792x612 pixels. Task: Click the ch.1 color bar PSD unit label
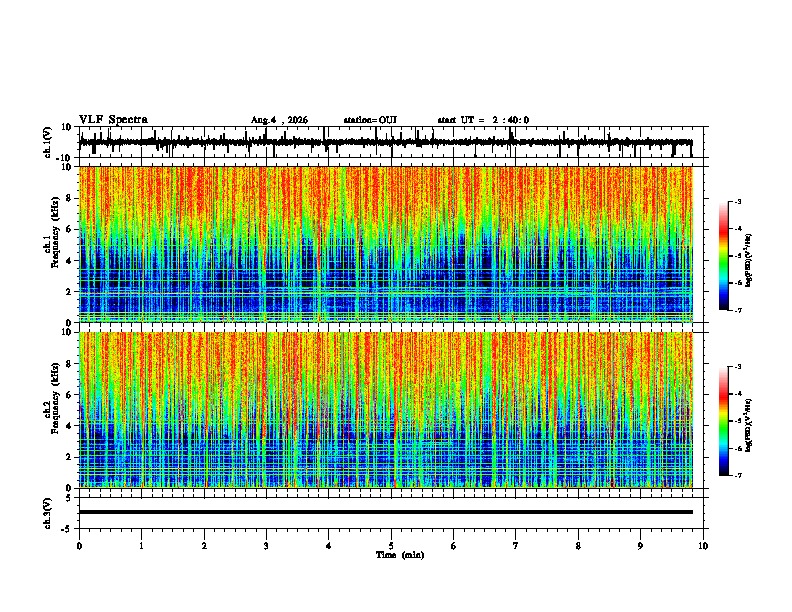coord(748,261)
